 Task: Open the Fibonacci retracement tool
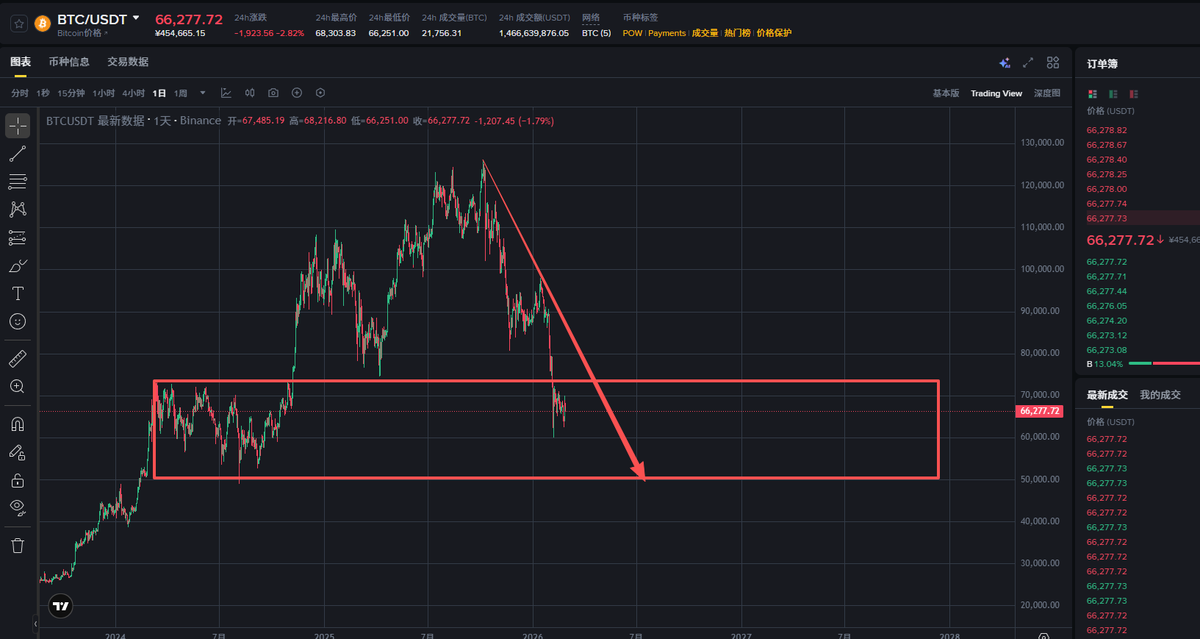click(17, 182)
